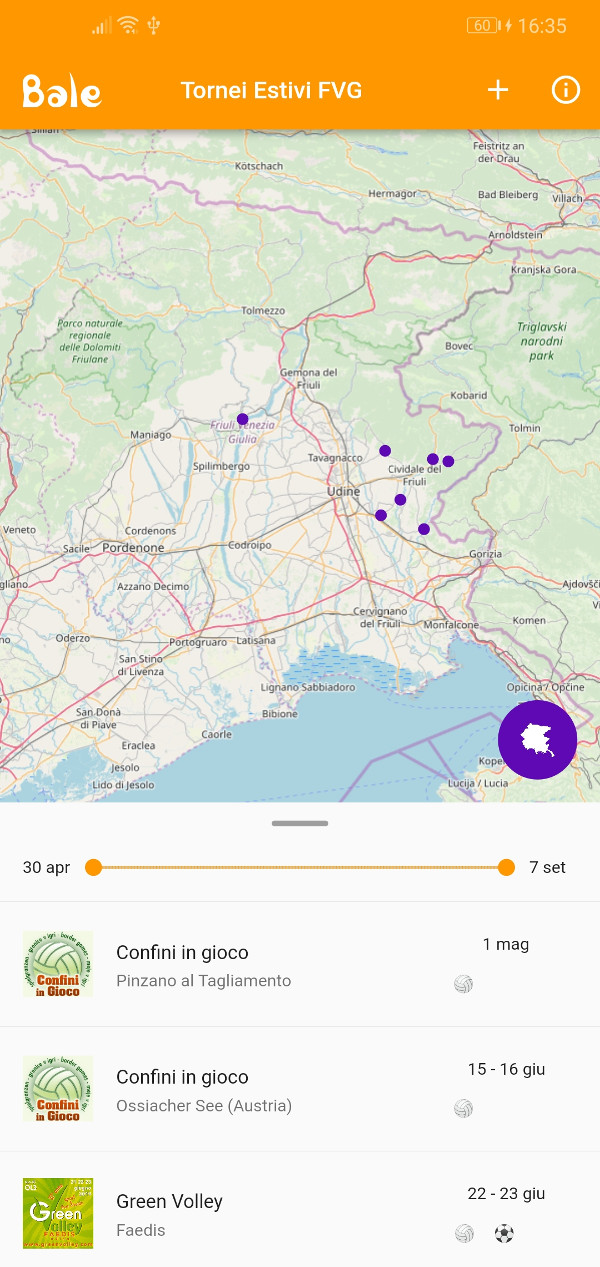Tap the USB icon in status bar
600x1267 pixels.
(153, 26)
